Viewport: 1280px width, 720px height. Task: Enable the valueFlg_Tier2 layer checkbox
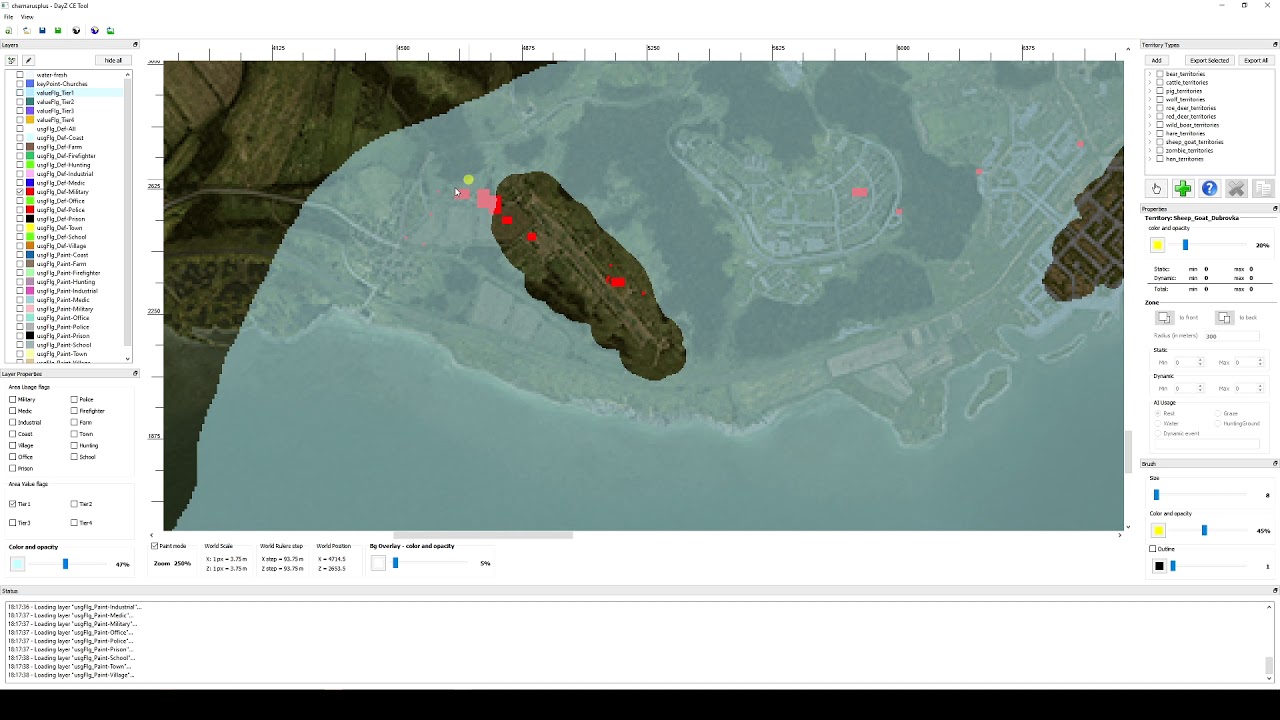click(20, 102)
